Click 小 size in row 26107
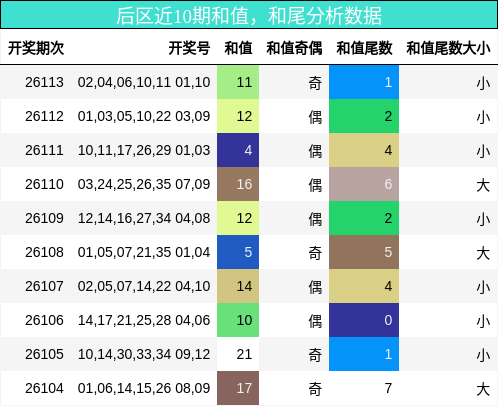Screen dimensions: 498x406 point(483,287)
